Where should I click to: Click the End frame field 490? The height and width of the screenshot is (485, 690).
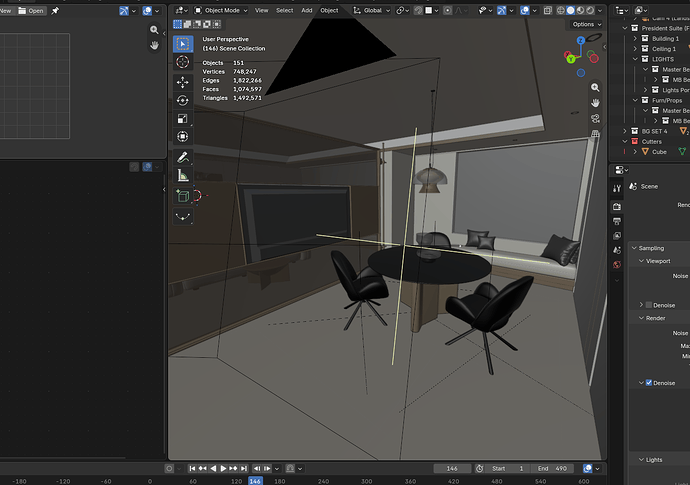(x=552, y=469)
